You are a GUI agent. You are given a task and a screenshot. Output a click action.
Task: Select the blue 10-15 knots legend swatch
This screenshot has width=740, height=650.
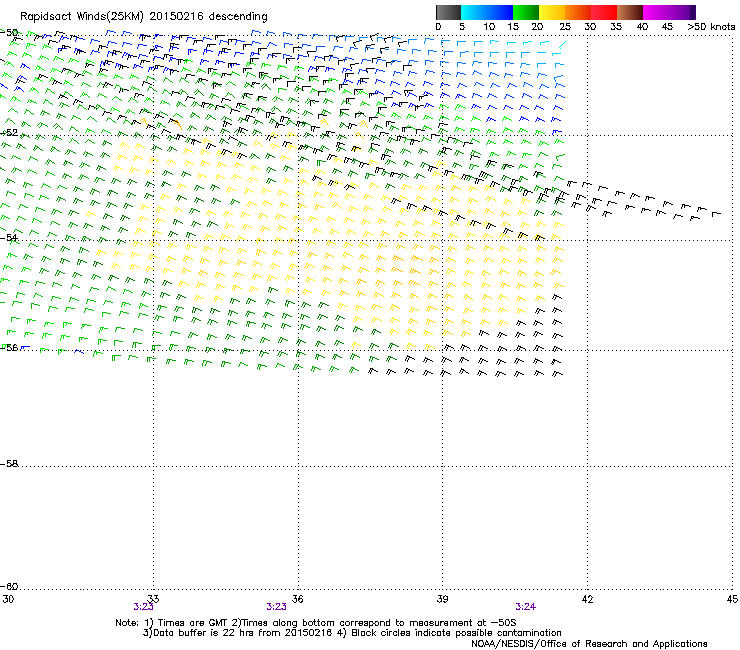[500, 12]
